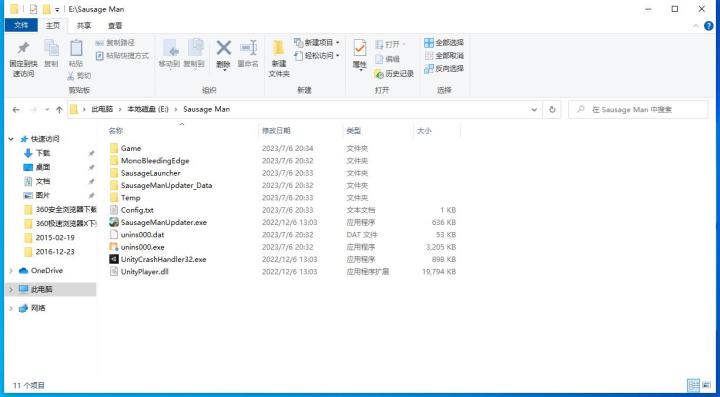Click the Up one level arrow

(x=59, y=110)
